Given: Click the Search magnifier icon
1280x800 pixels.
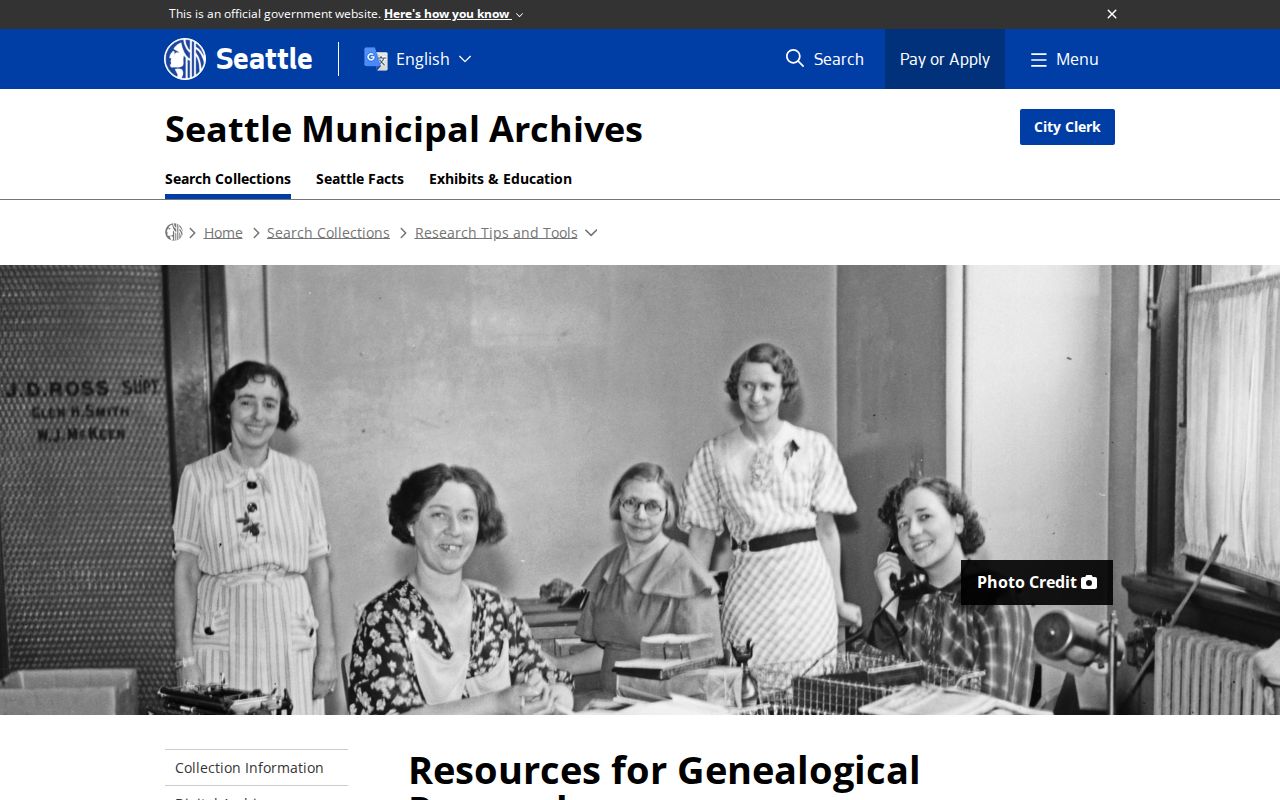Looking at the screenshot, I should pyautogui.click(x=795, y=59).
